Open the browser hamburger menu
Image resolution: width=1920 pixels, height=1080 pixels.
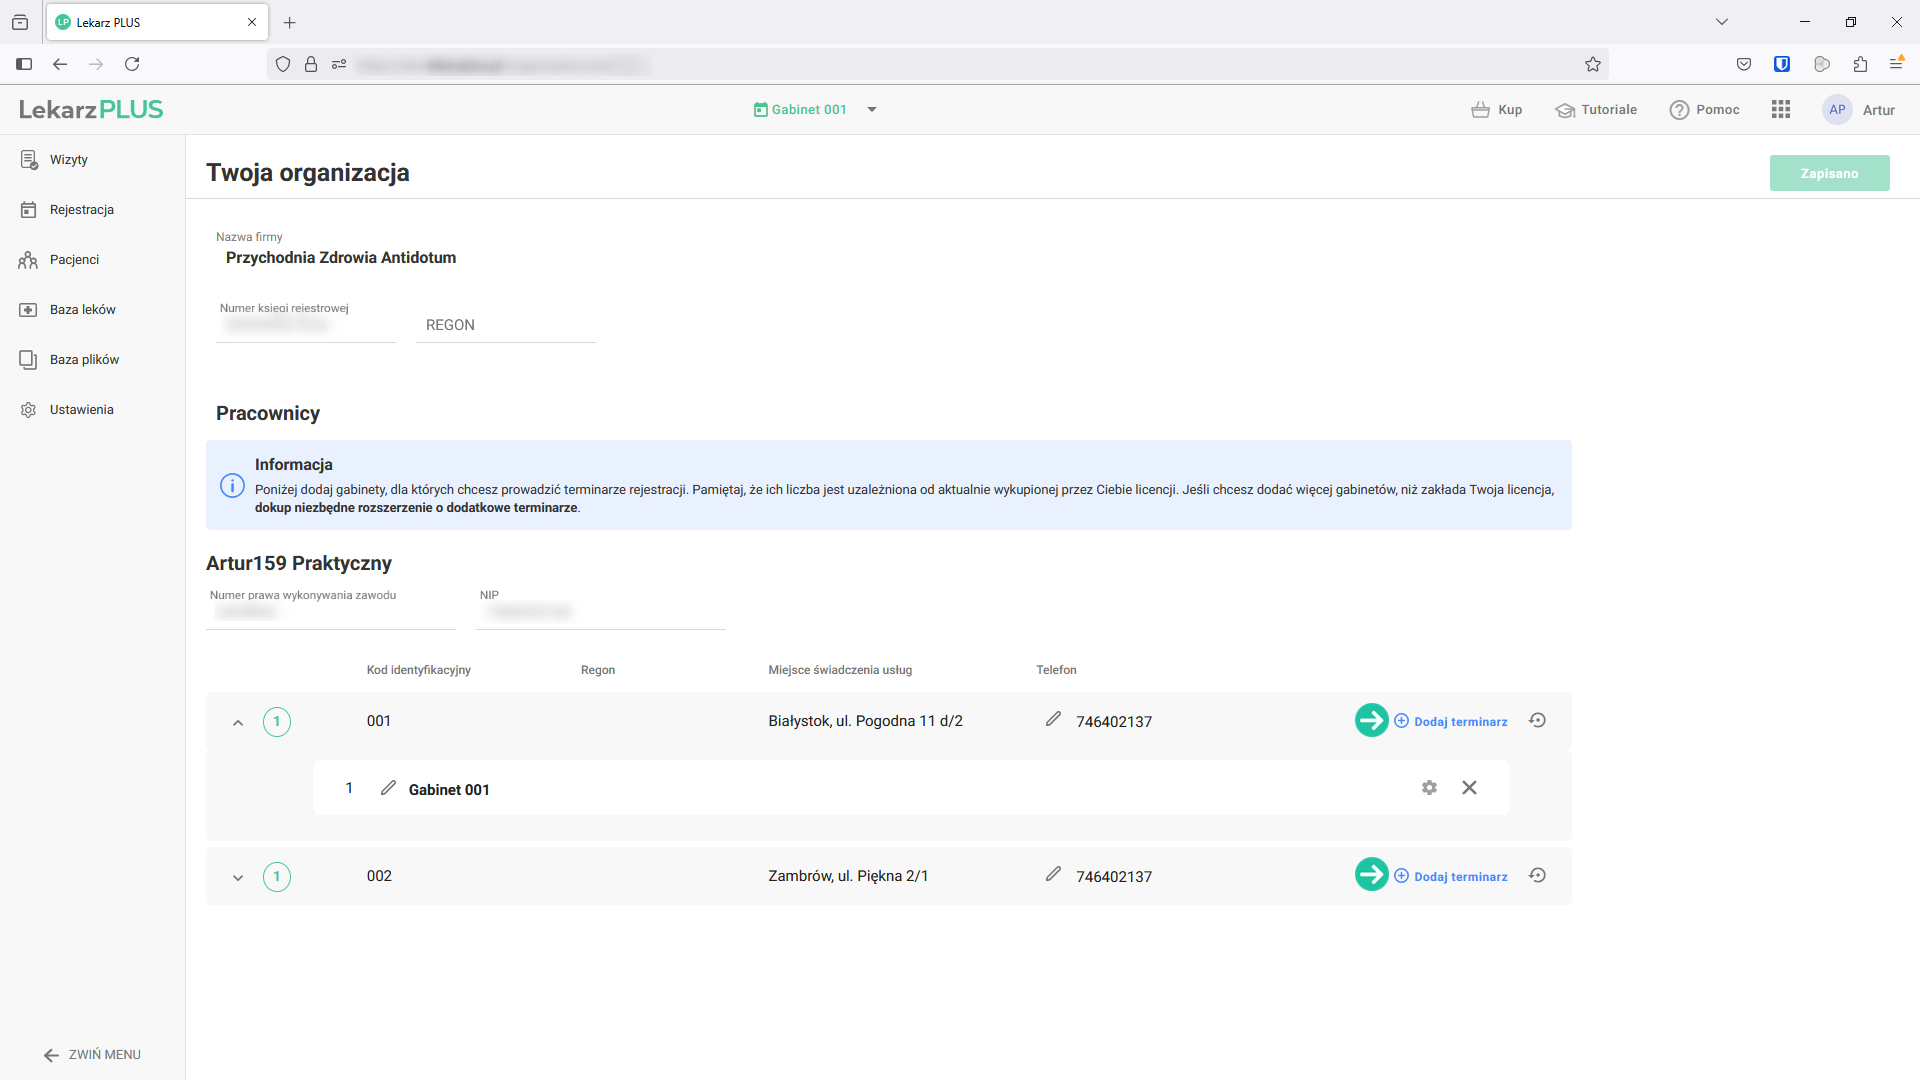point(1896,64)
